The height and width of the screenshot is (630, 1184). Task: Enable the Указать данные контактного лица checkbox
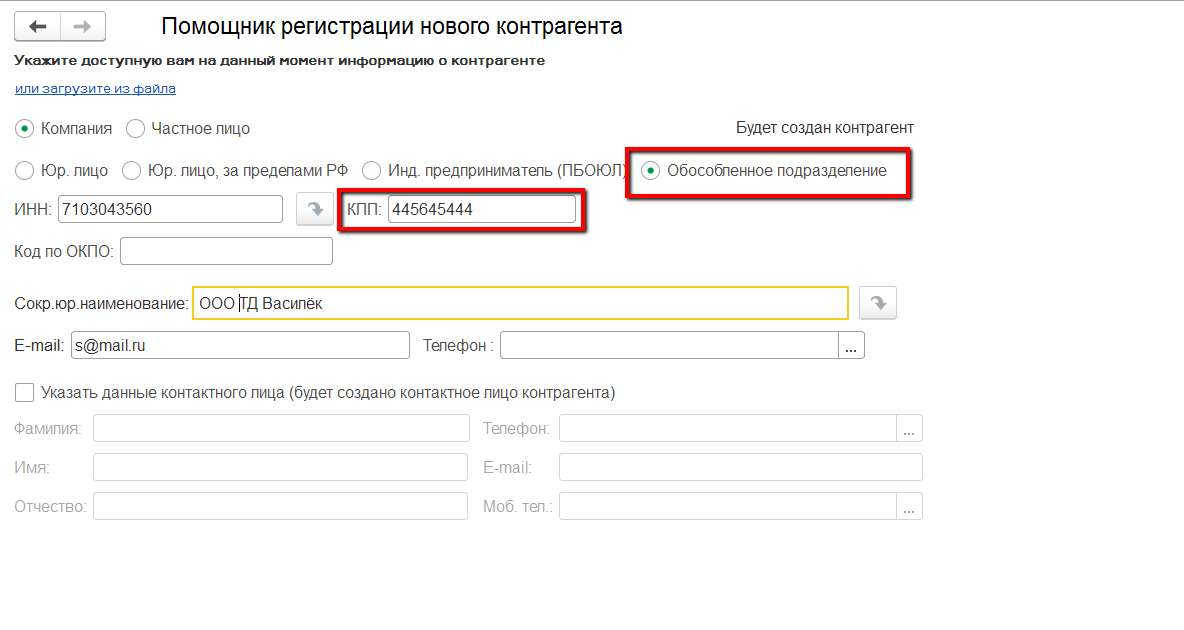24,392
